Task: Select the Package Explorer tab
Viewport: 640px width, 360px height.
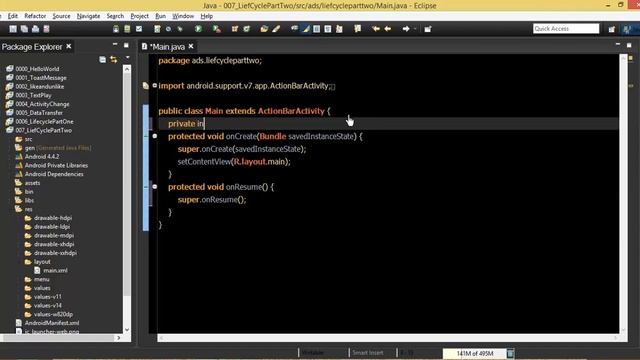Action: tap(32, 47)
